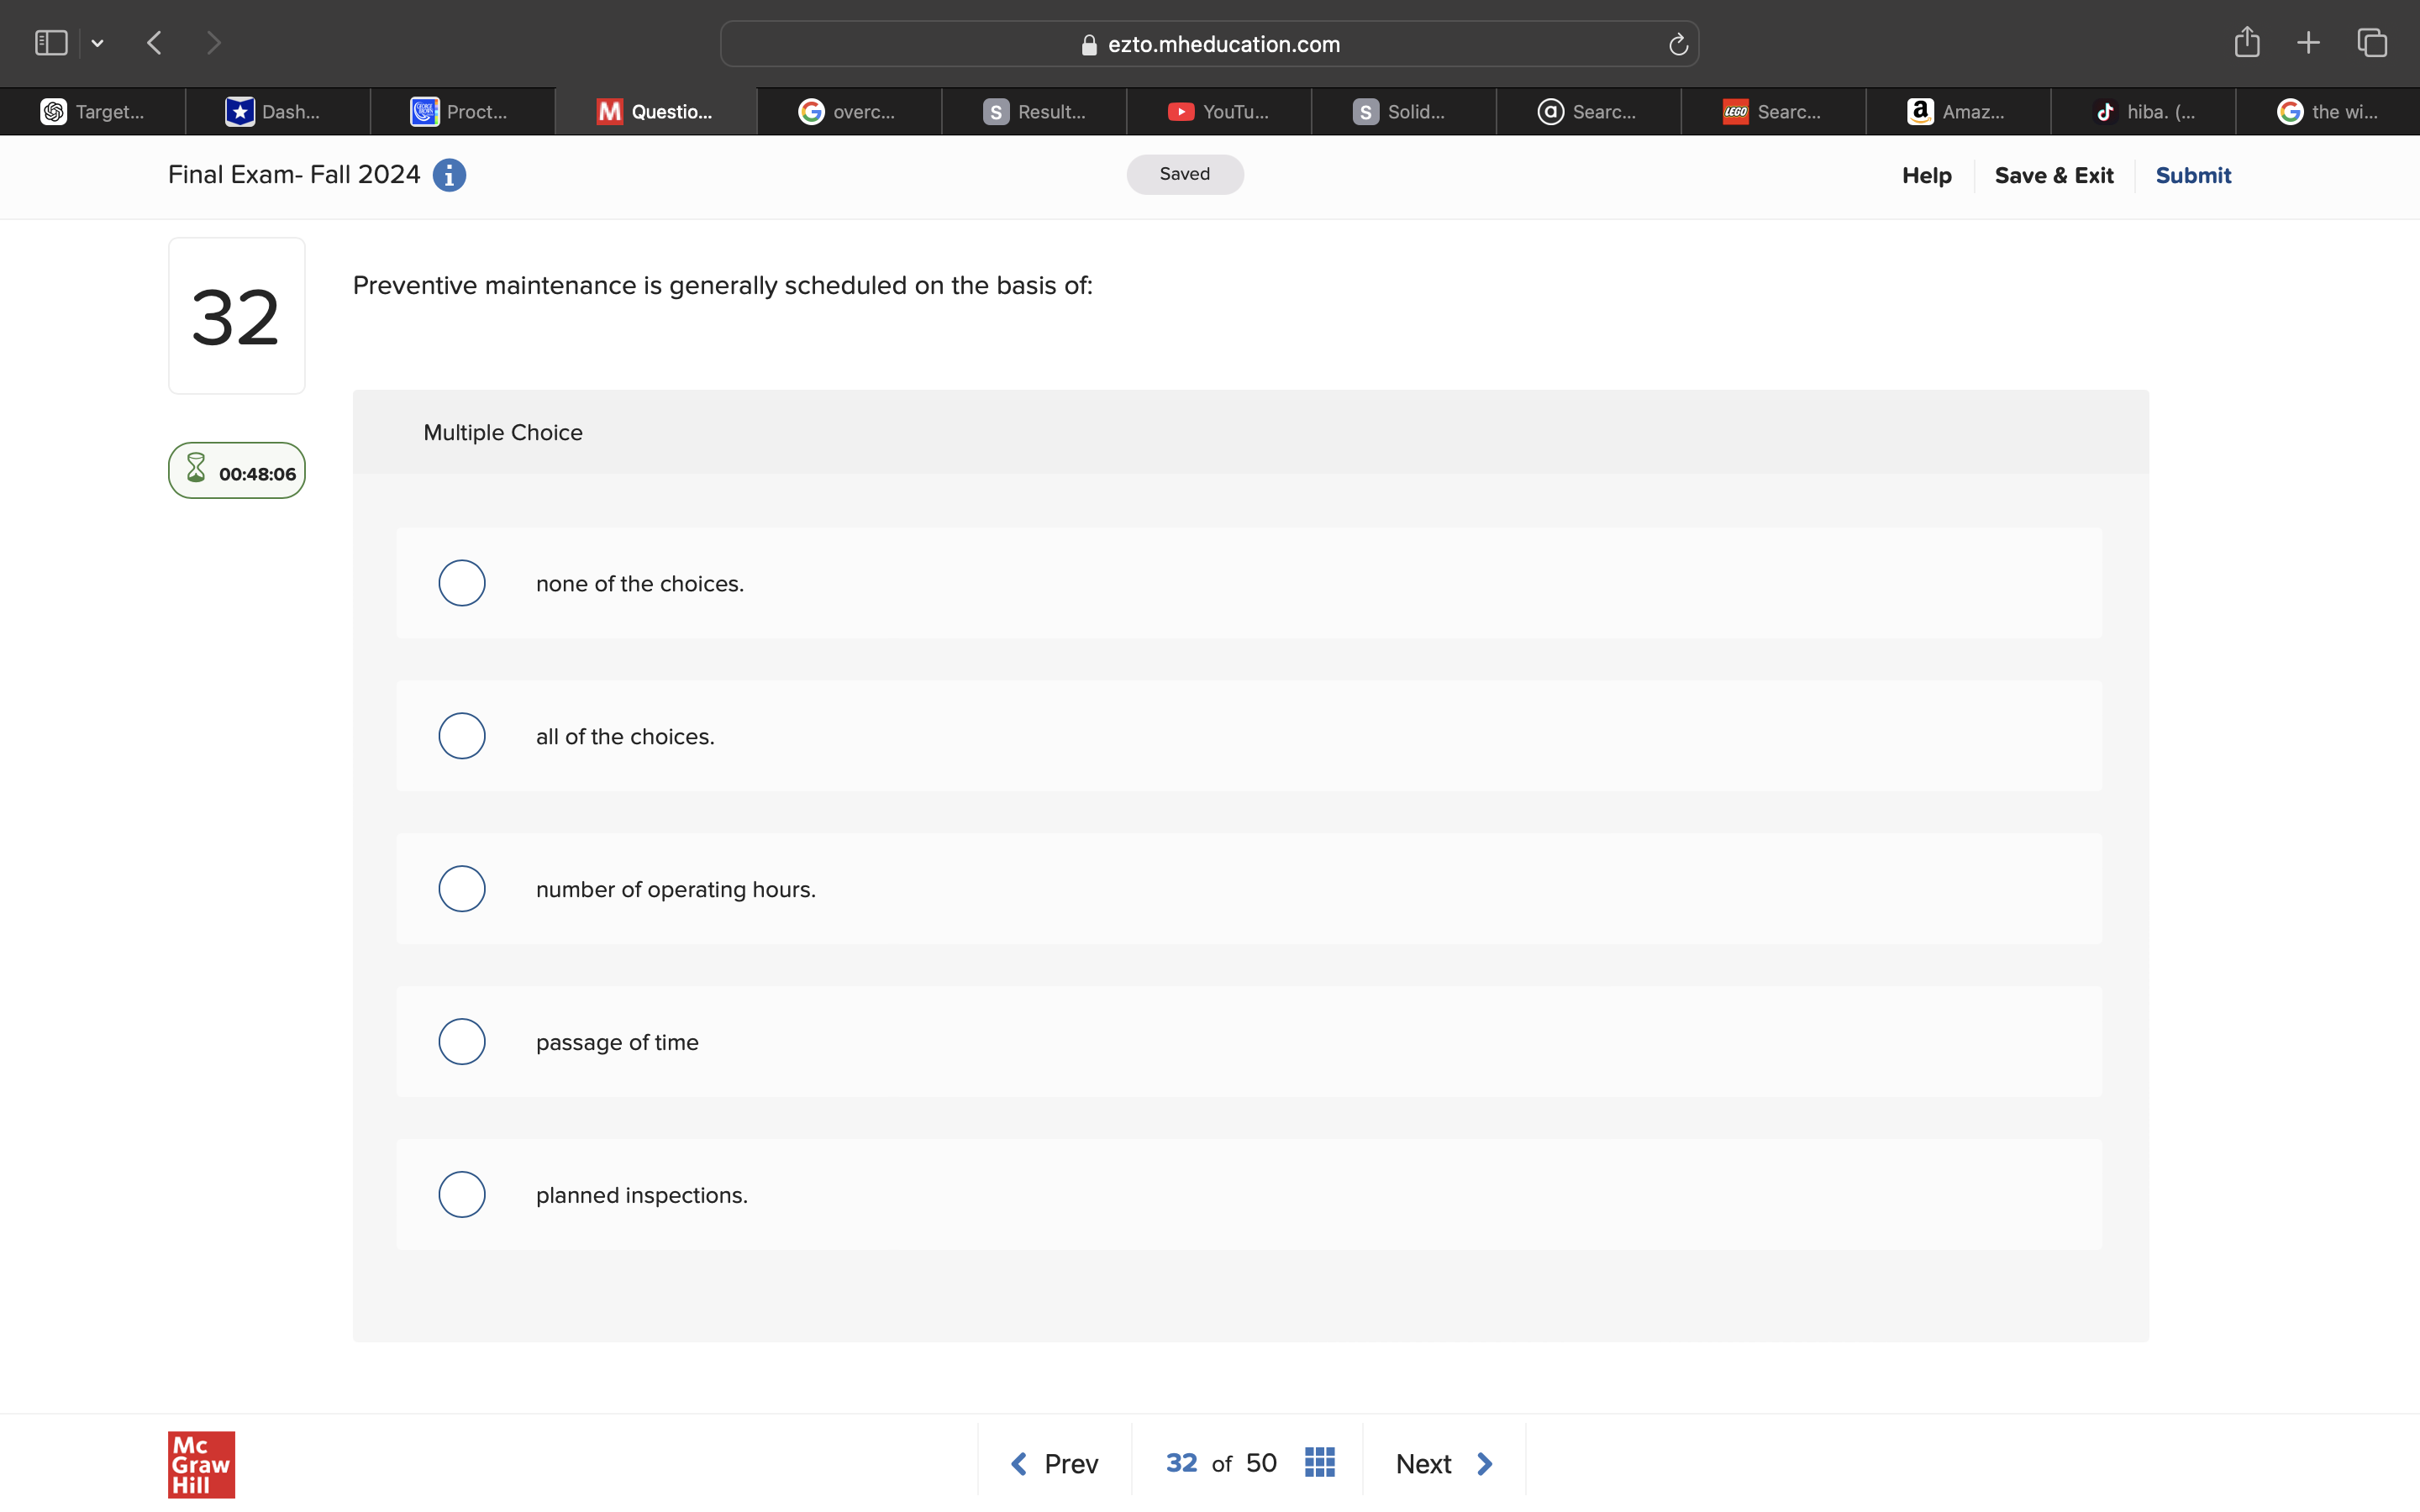This screenshot has width=2420, height=1512.
Task: Go to the next question
Action: (1443, 1464)
